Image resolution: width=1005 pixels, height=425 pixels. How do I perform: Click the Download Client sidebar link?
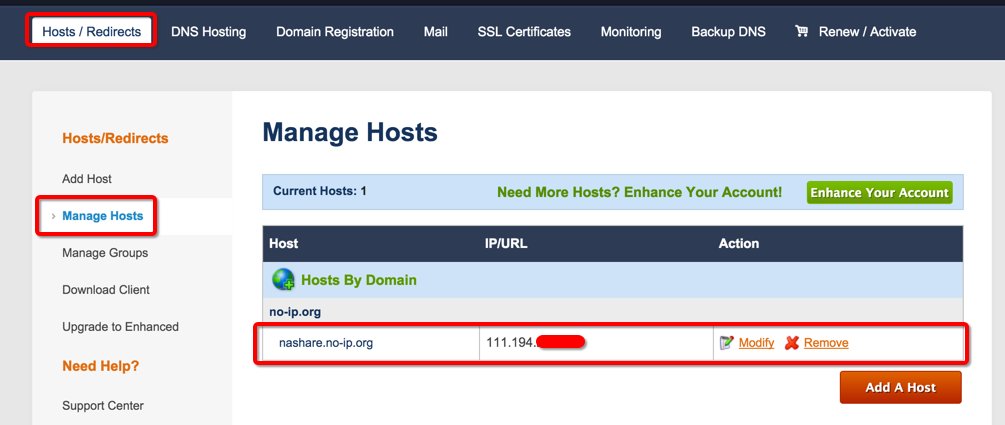(x=106, y=290)
